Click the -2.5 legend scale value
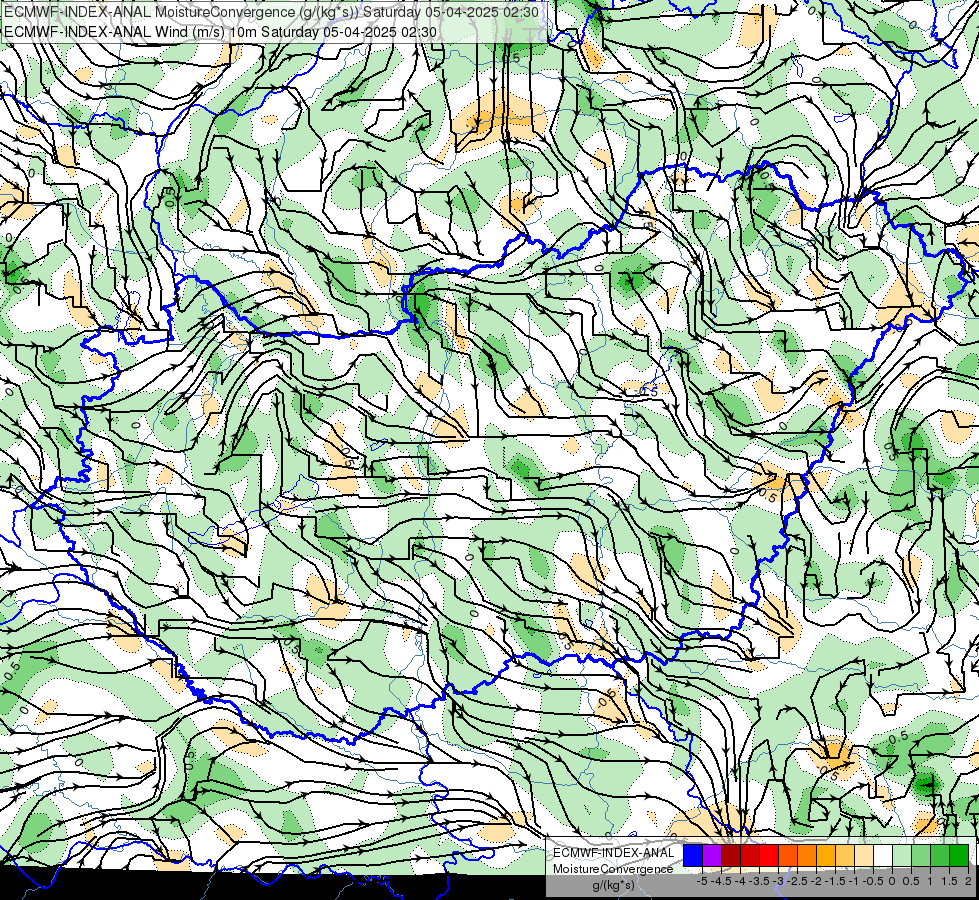Screen dimensions: 979x900 click(797, 881)
